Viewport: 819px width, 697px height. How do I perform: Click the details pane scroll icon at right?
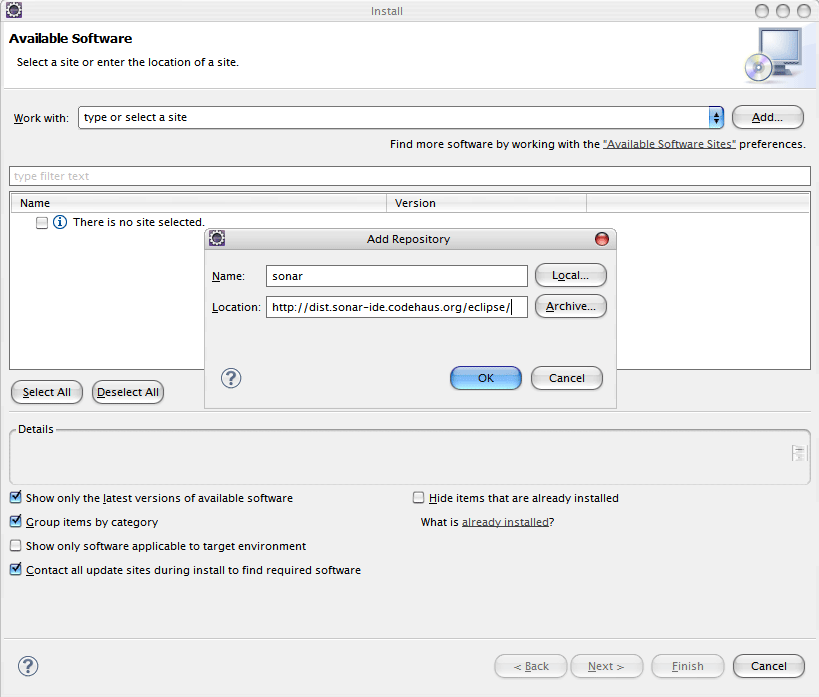pos(798,453)
